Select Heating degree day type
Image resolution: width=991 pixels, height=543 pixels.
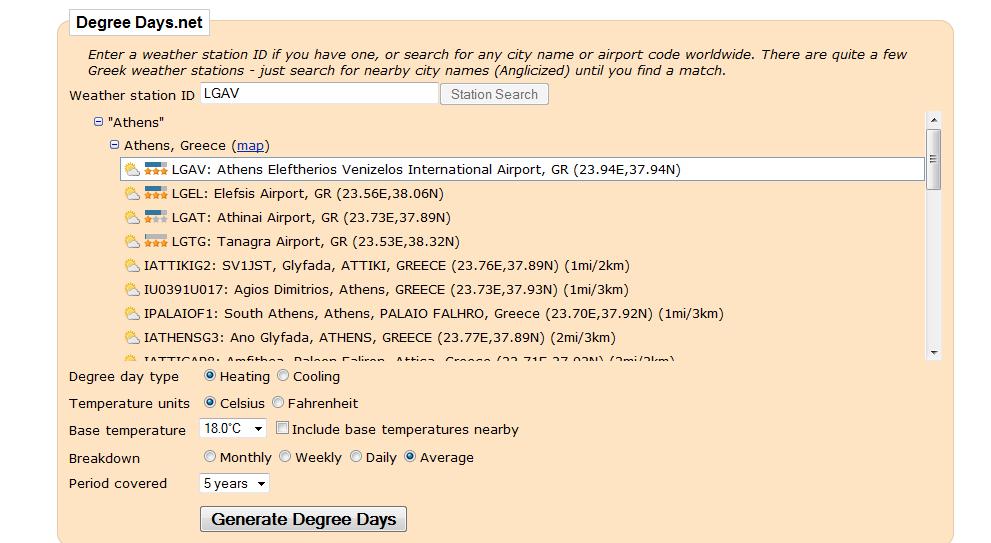(x=210, y=375)
